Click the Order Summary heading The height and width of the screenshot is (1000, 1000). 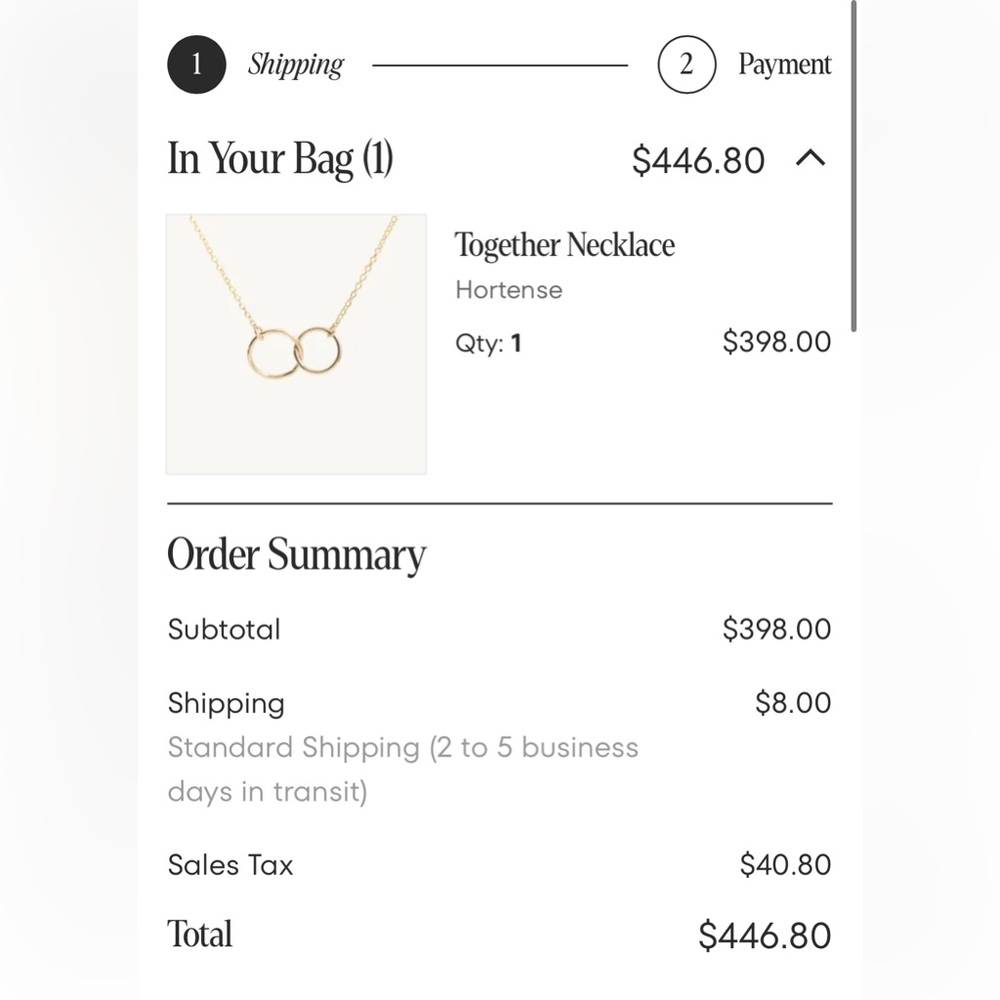(297, 555)
